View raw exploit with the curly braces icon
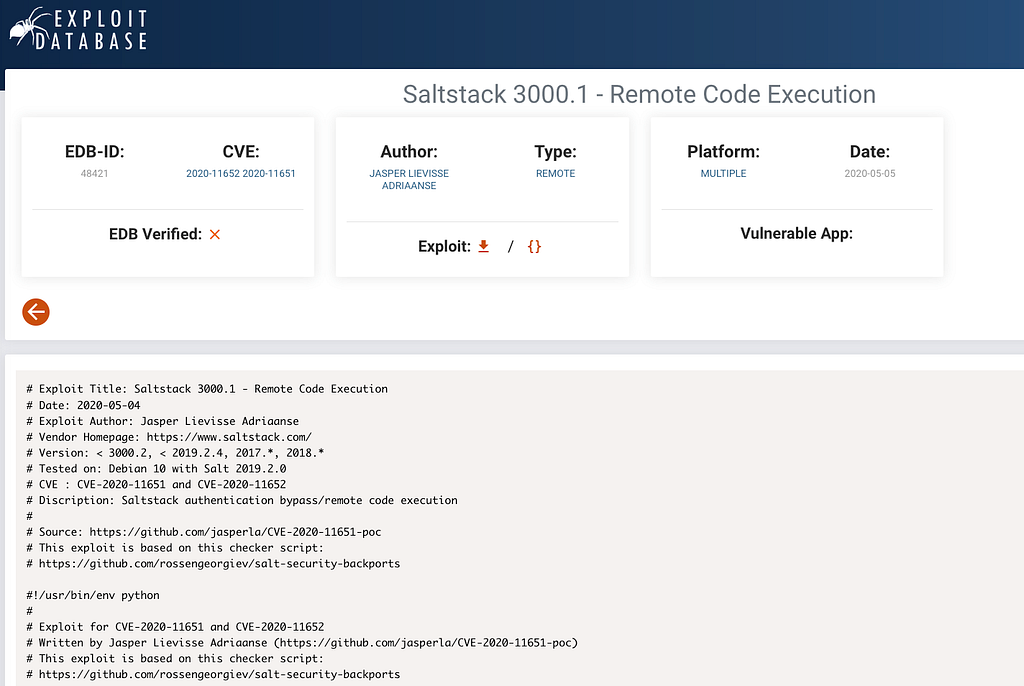 coord(534,246)
